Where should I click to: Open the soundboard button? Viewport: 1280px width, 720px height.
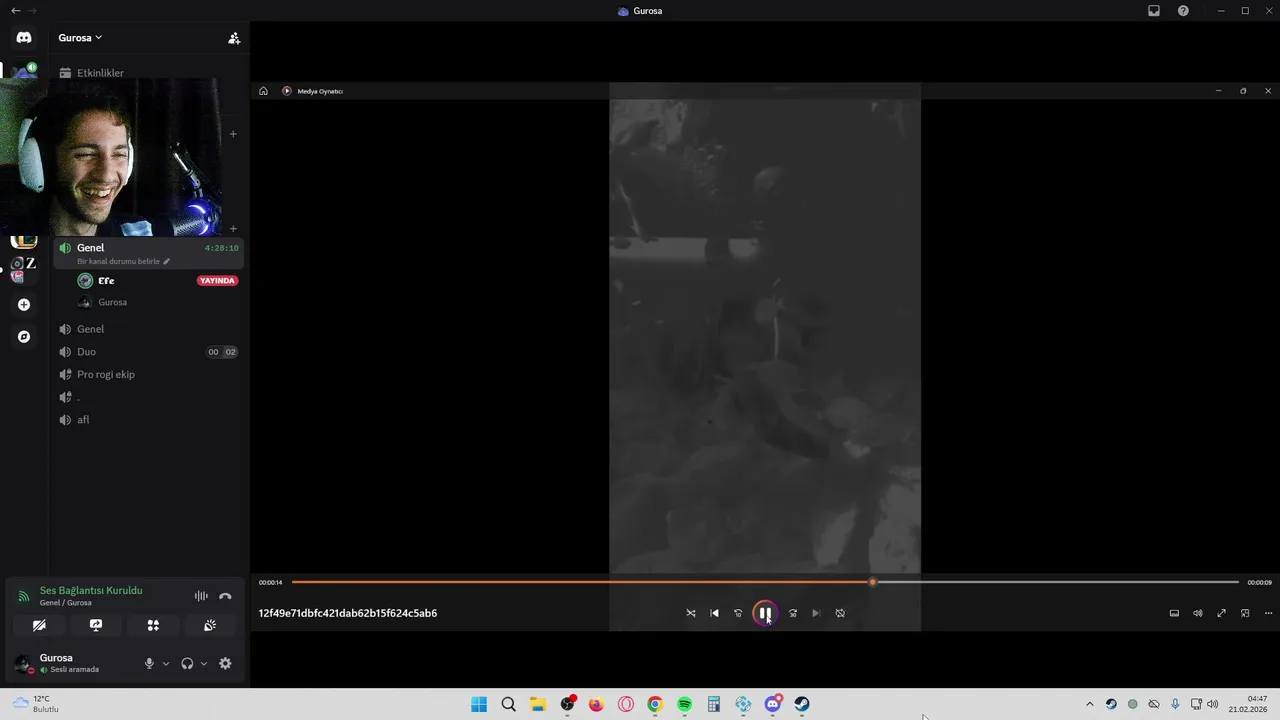210,625
